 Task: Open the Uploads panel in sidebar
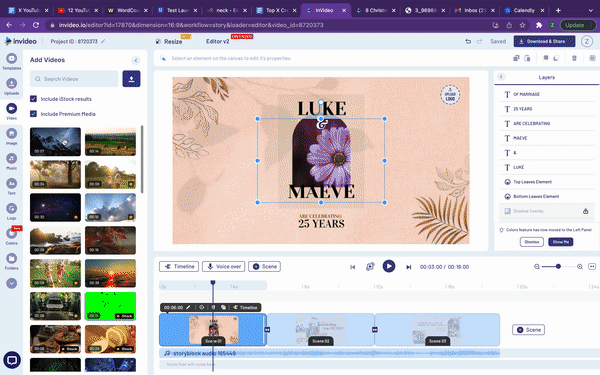pyautogui.click(x=11, y=86)
